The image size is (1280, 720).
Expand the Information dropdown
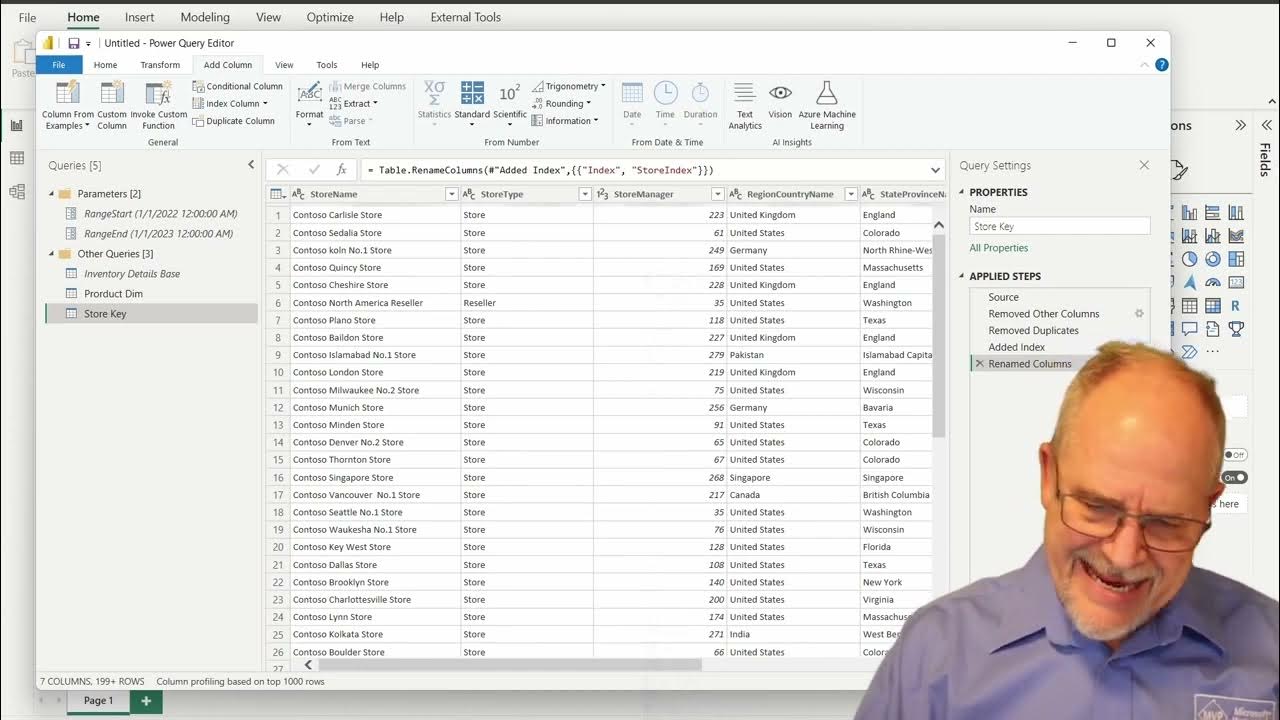pos(596,121)
